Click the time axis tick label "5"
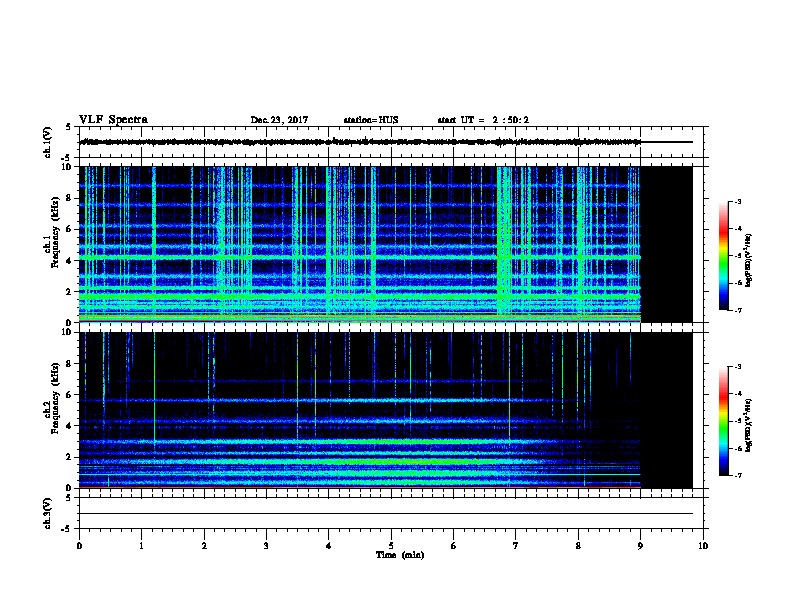This screenshot has width=792, height=612. tap(391, 546)
